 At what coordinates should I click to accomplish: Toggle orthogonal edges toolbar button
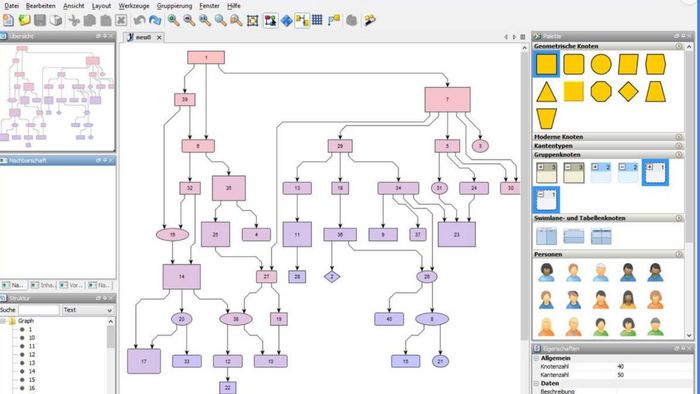click(x=302, y=21)
